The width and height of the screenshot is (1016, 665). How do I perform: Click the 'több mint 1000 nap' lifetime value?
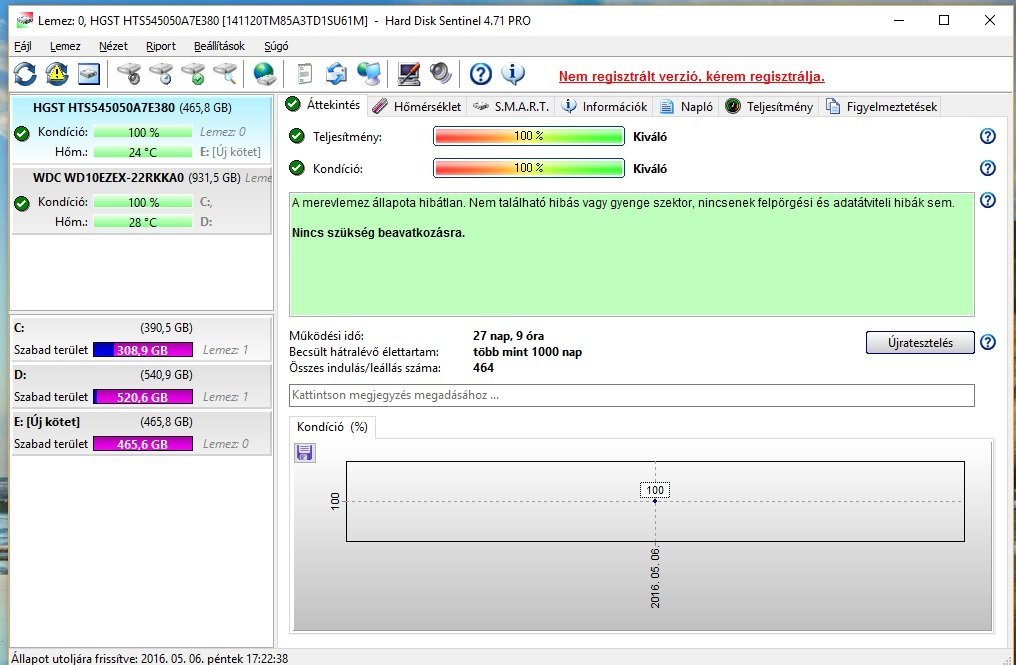(527, 352)
